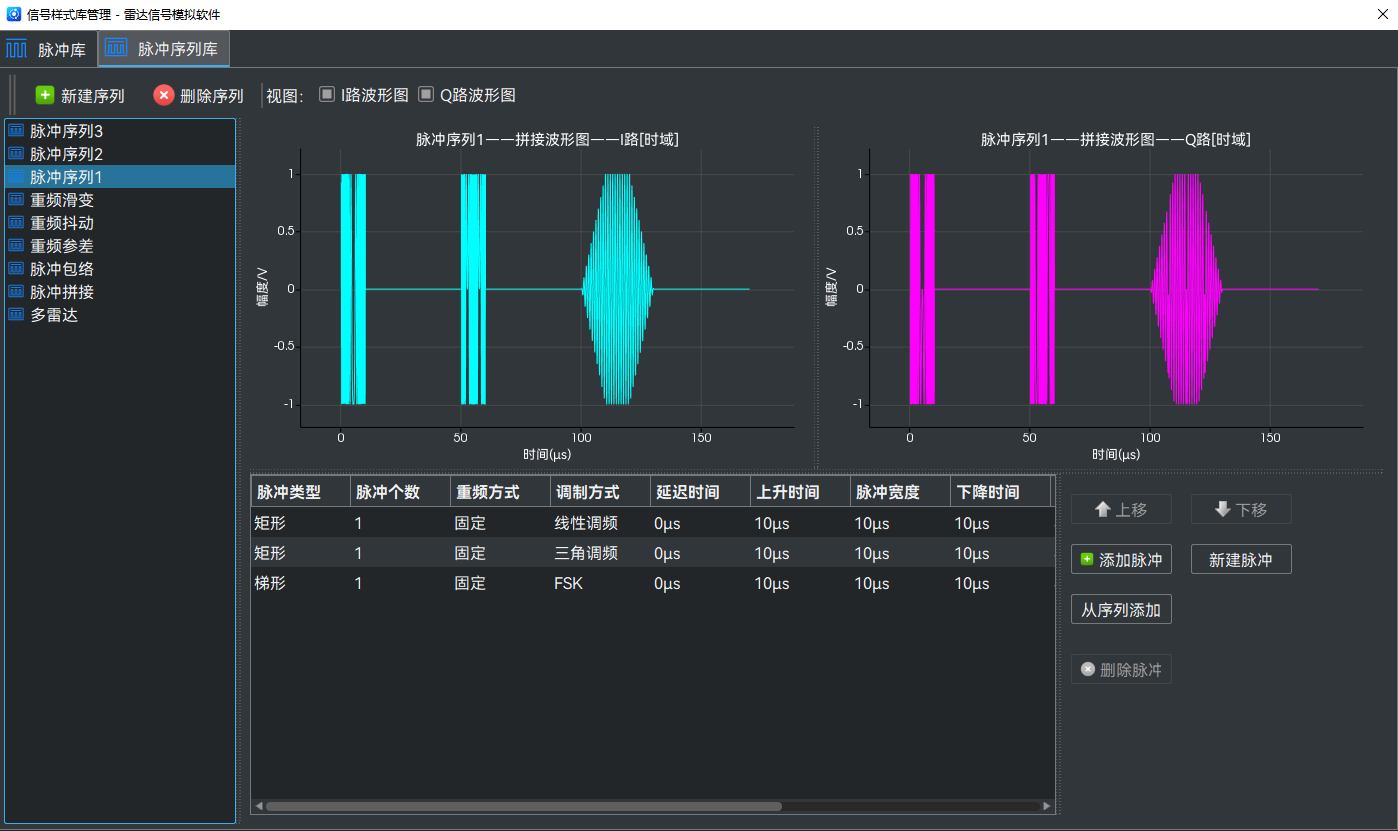Toggle the Q路波形图 checkbox
Image resolution: width=1398 pixels, height=831 pixels.
(426, 94)
